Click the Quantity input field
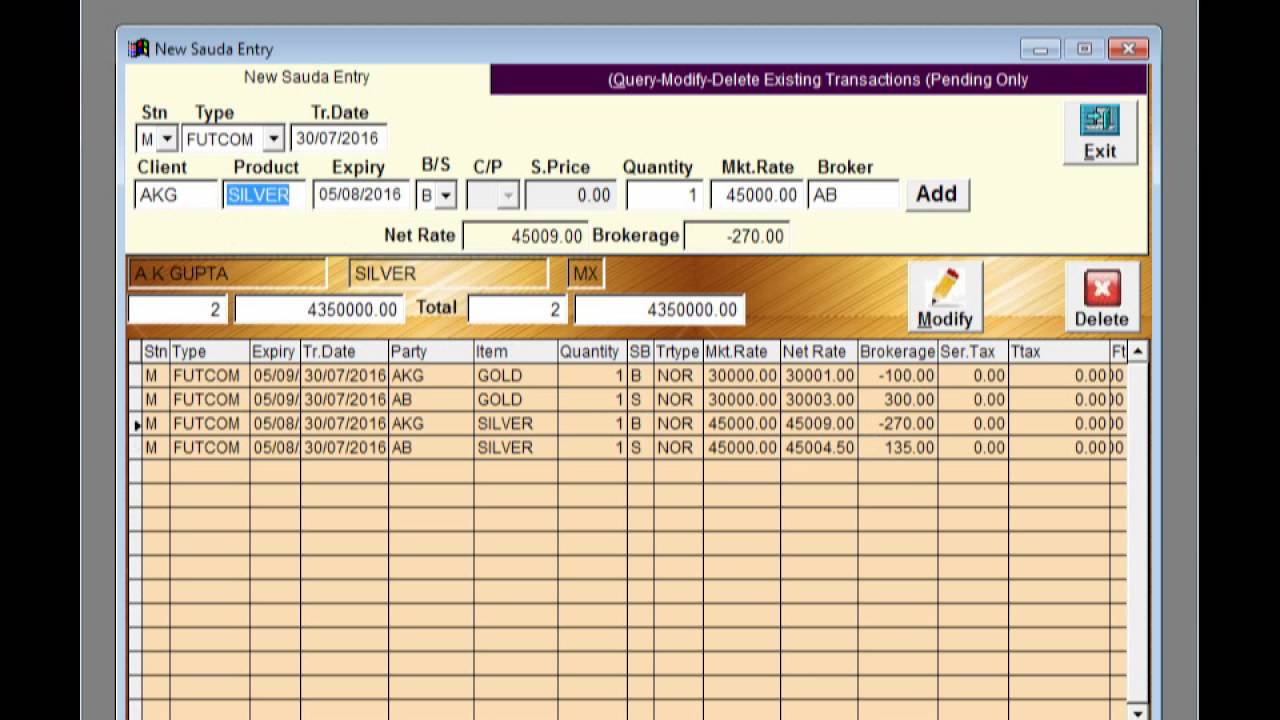The width and height of the screenshot is (1280, 720). click(665, 195)
